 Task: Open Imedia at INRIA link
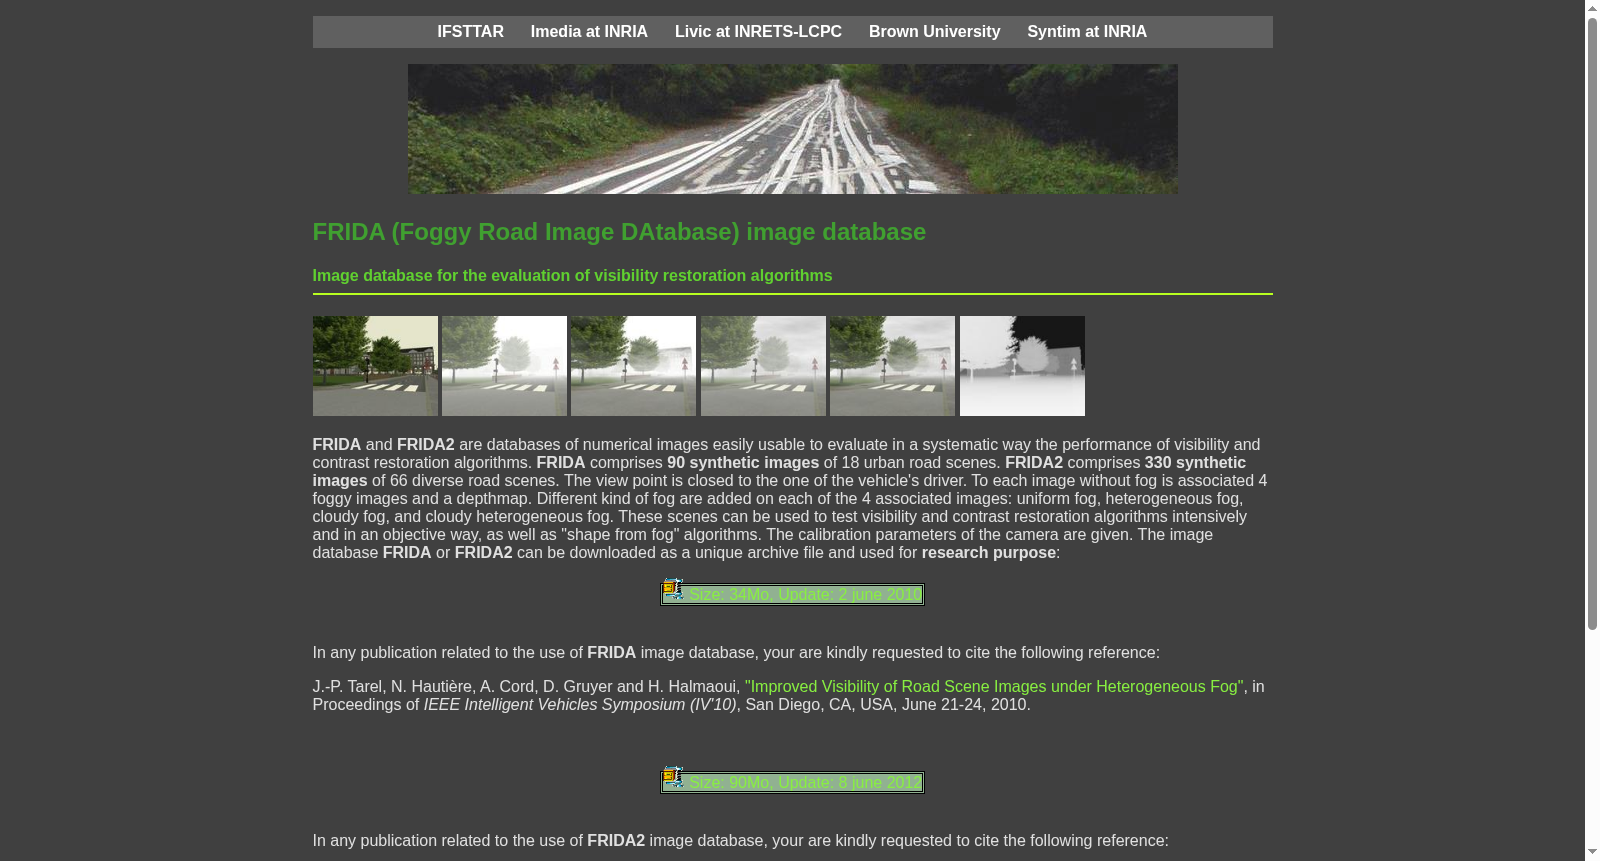(589, 32)
